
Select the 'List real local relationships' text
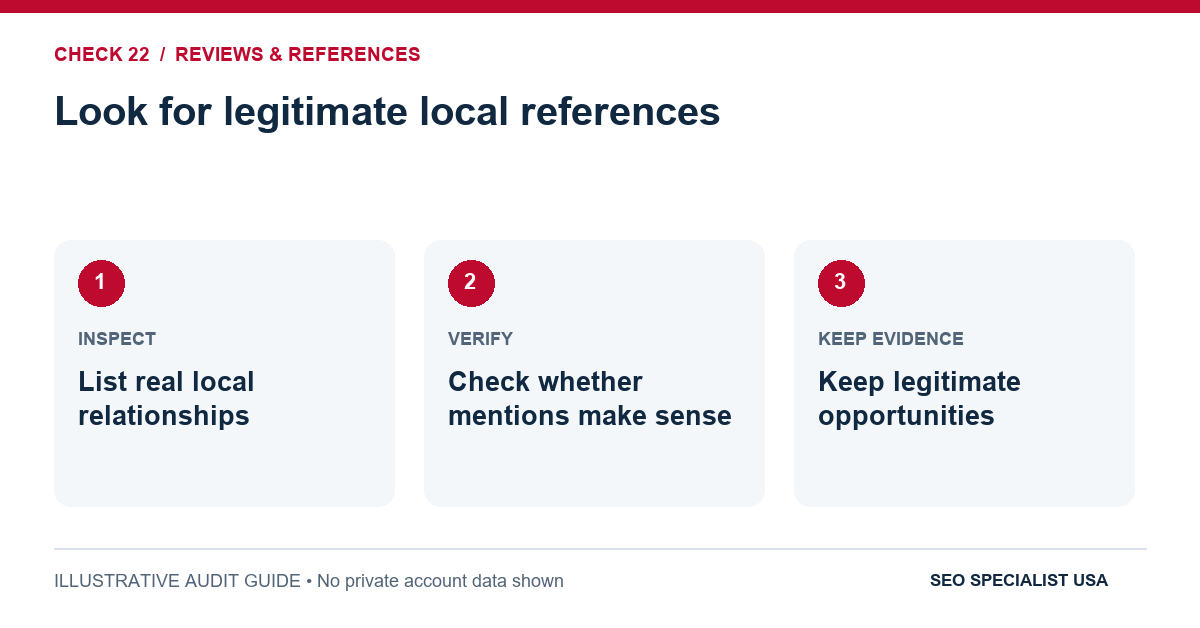click(166, 398)
